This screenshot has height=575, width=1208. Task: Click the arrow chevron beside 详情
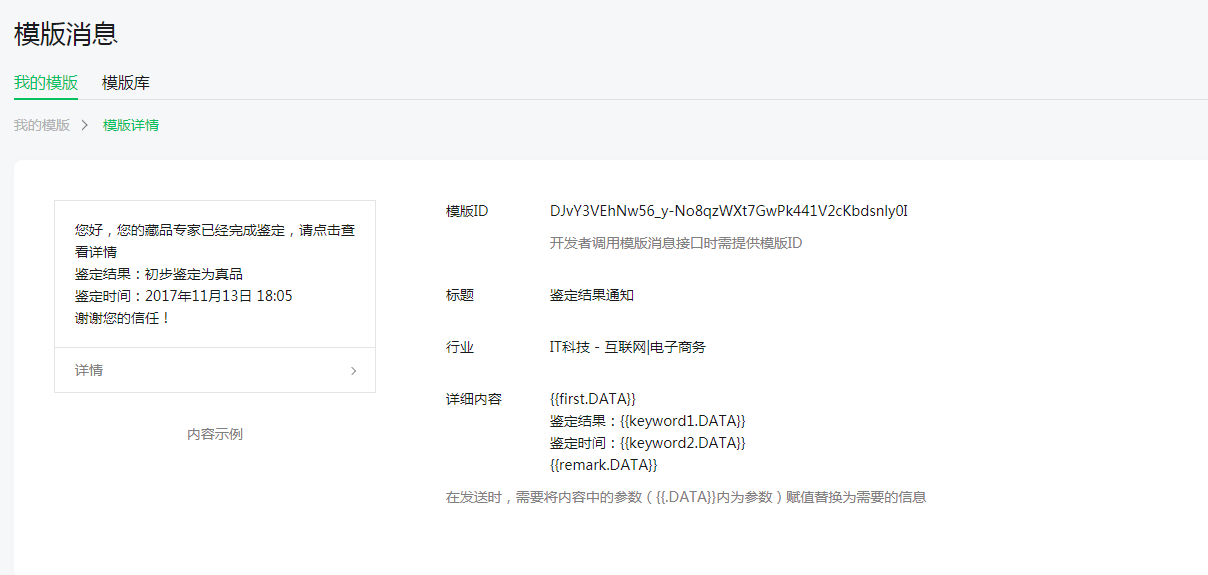[353, 371]
